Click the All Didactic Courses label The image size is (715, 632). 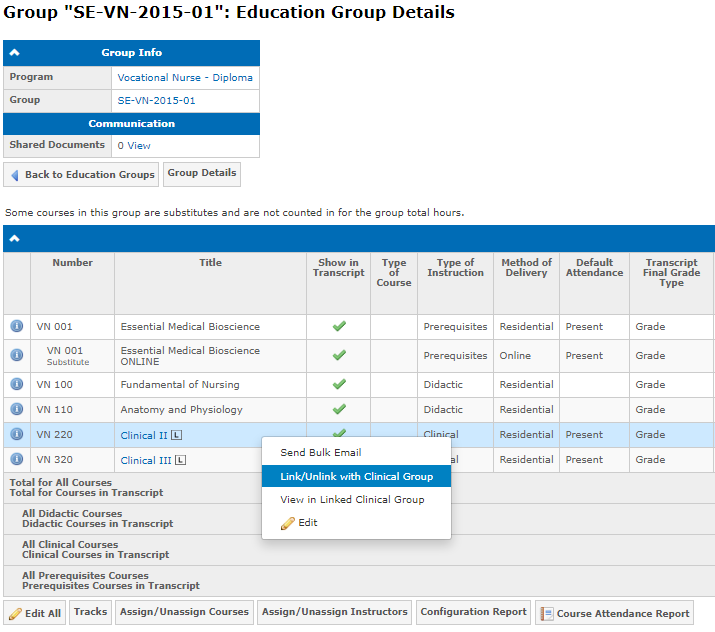[72, 513]
